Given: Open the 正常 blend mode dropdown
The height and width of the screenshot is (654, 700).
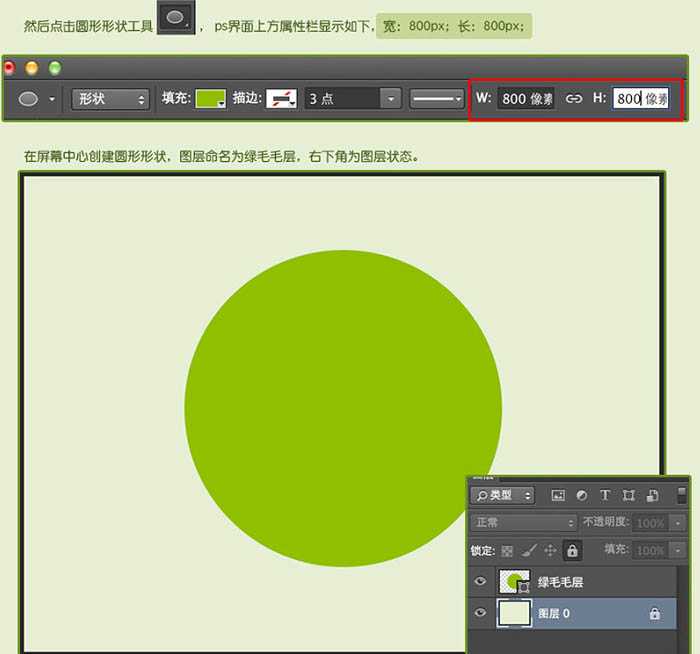Looking at the screenshot, I should pyautogui.click(x=524, y=523).
